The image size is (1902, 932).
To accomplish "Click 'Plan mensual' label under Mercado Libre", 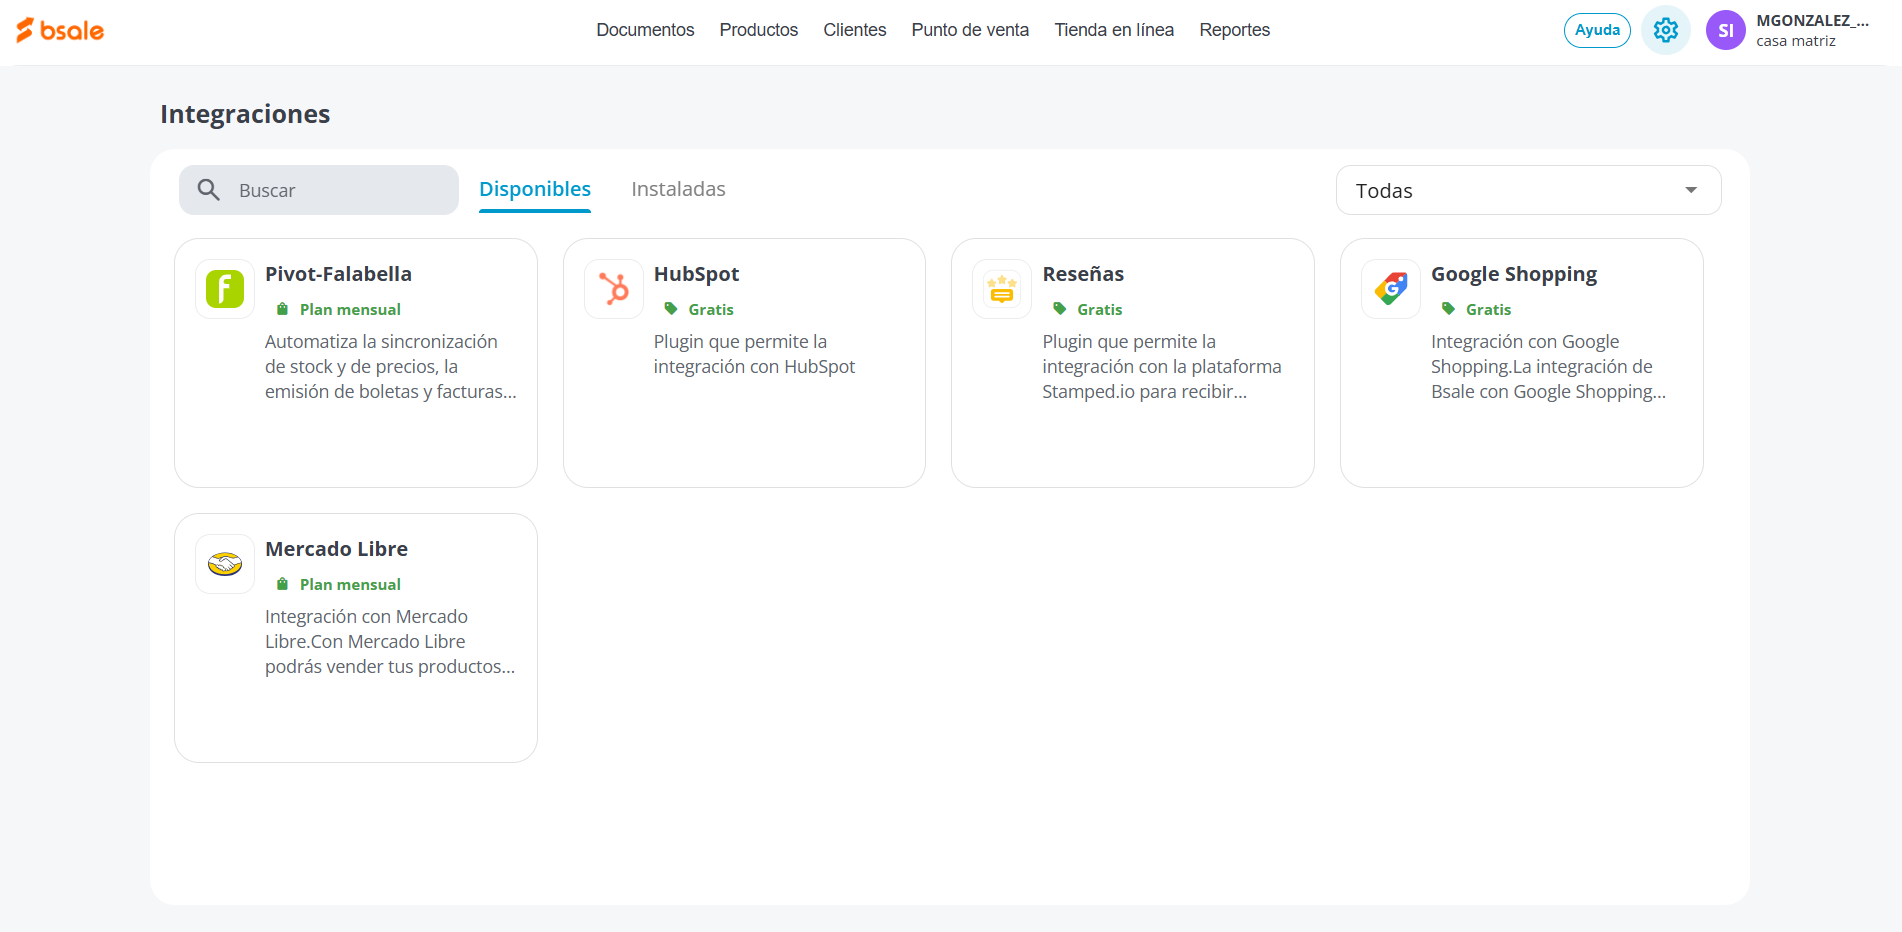I will tap(350, 585).
